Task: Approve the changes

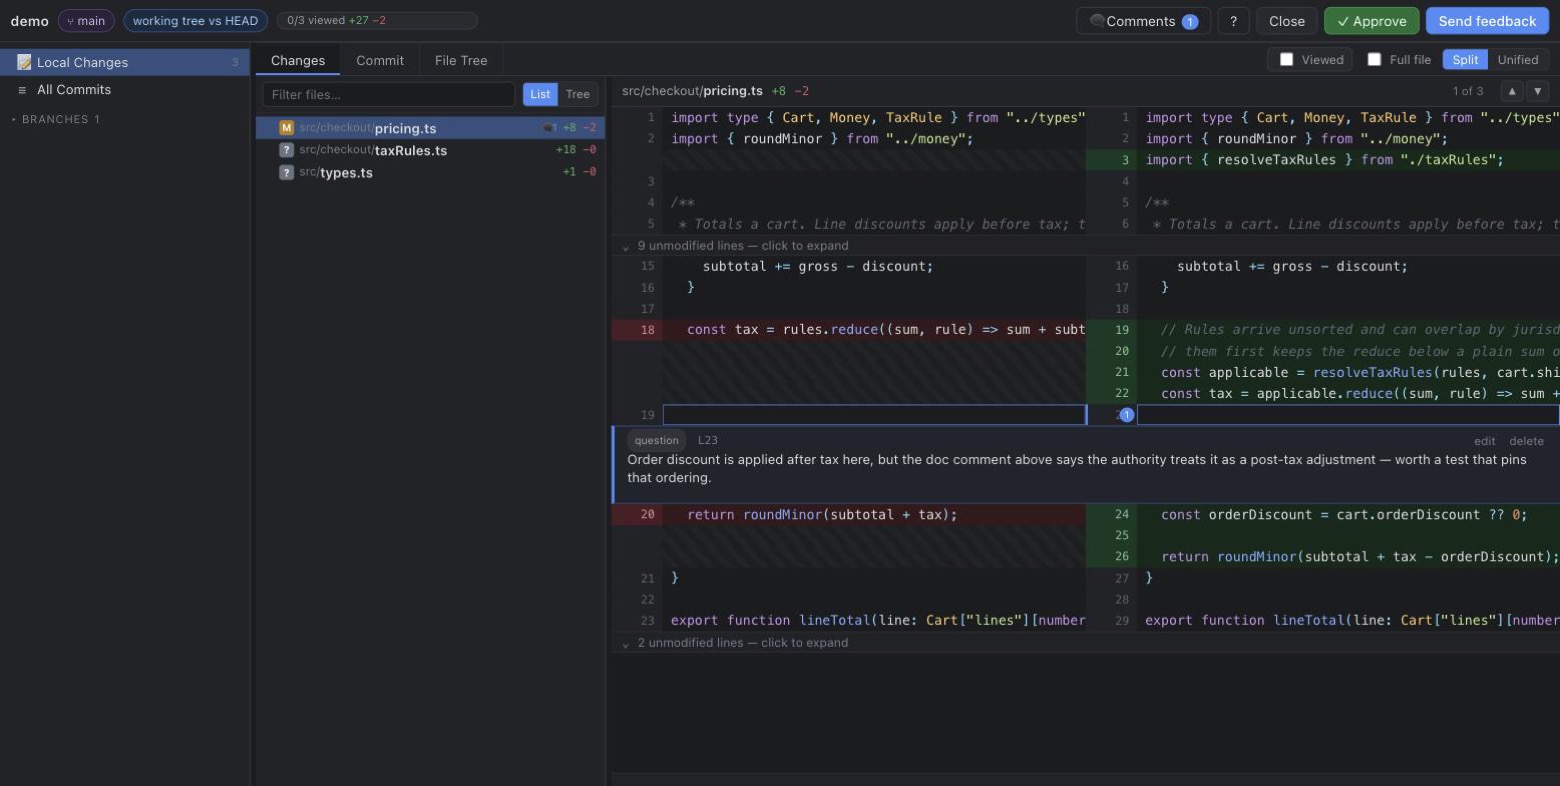Action: (x=1371, y=21)
